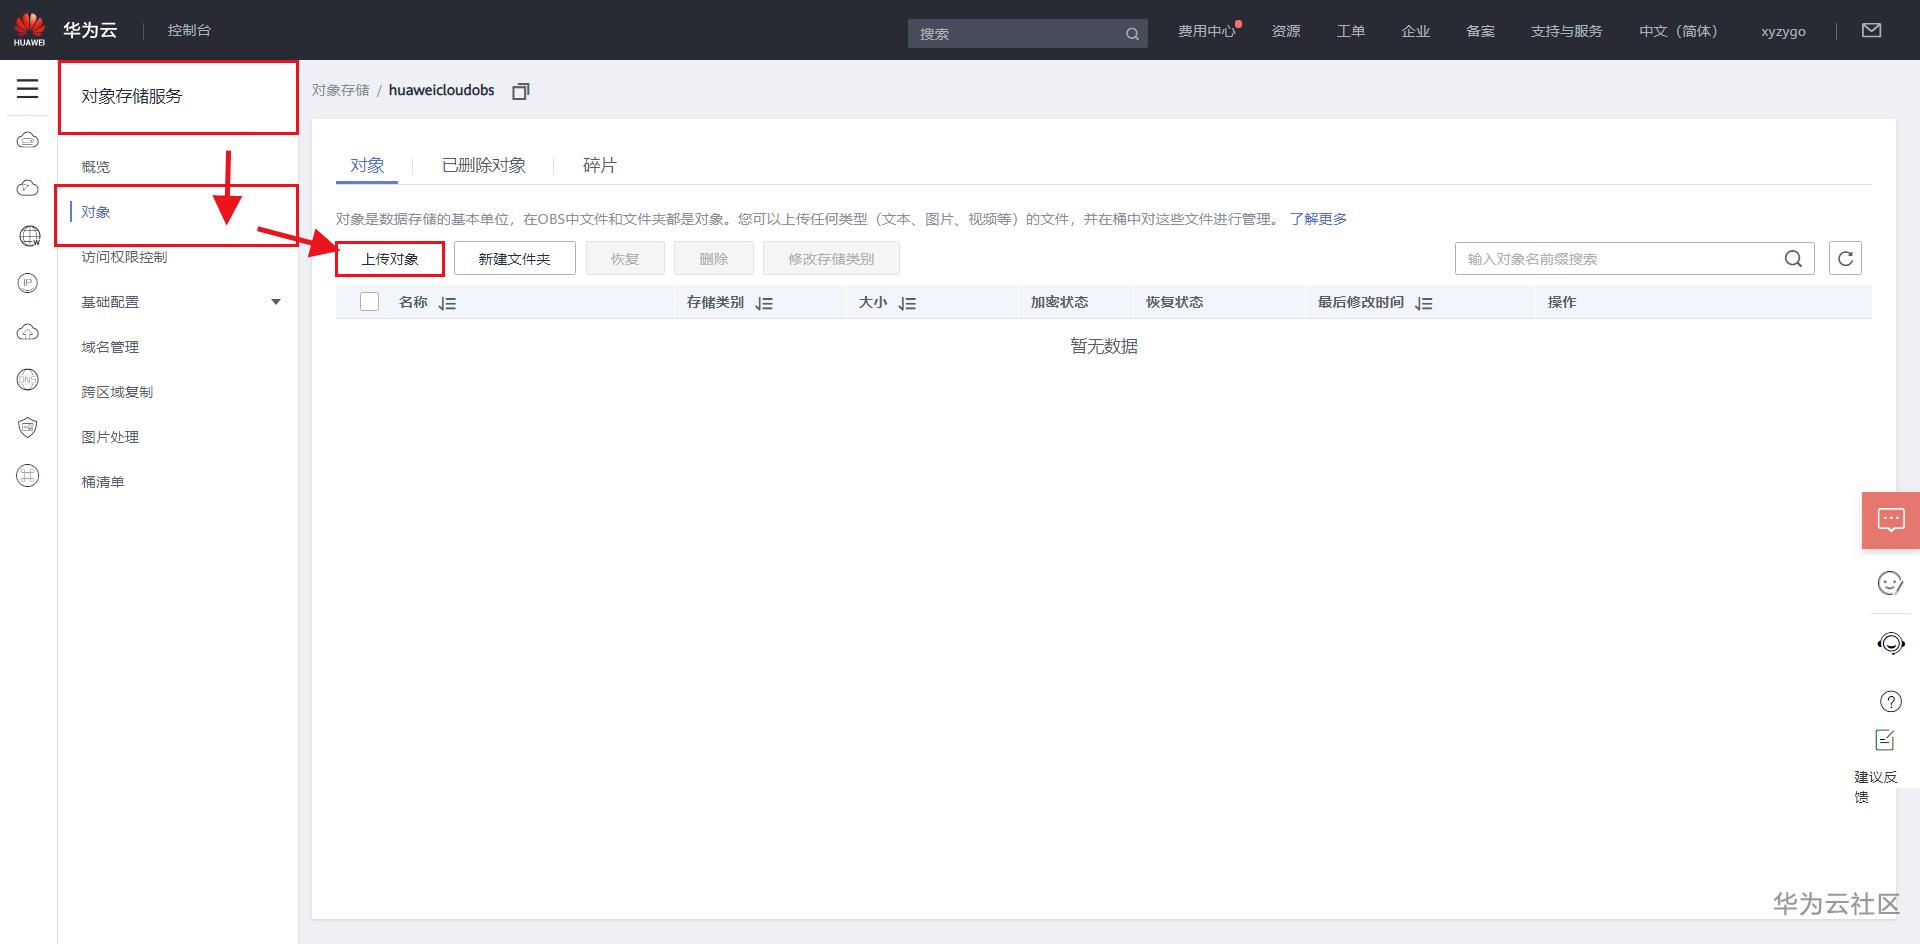Open the 了解更多 link

pos(1318,218)
